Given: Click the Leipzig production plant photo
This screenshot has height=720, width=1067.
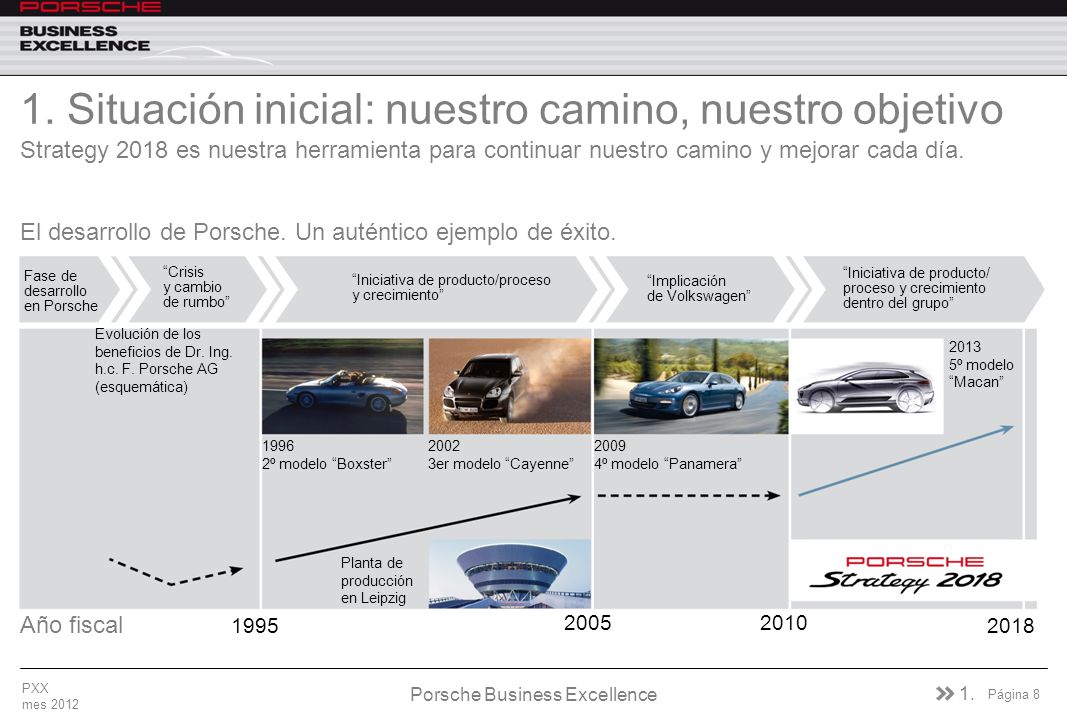Looking at the screenshot, I should tap(510, 574).
